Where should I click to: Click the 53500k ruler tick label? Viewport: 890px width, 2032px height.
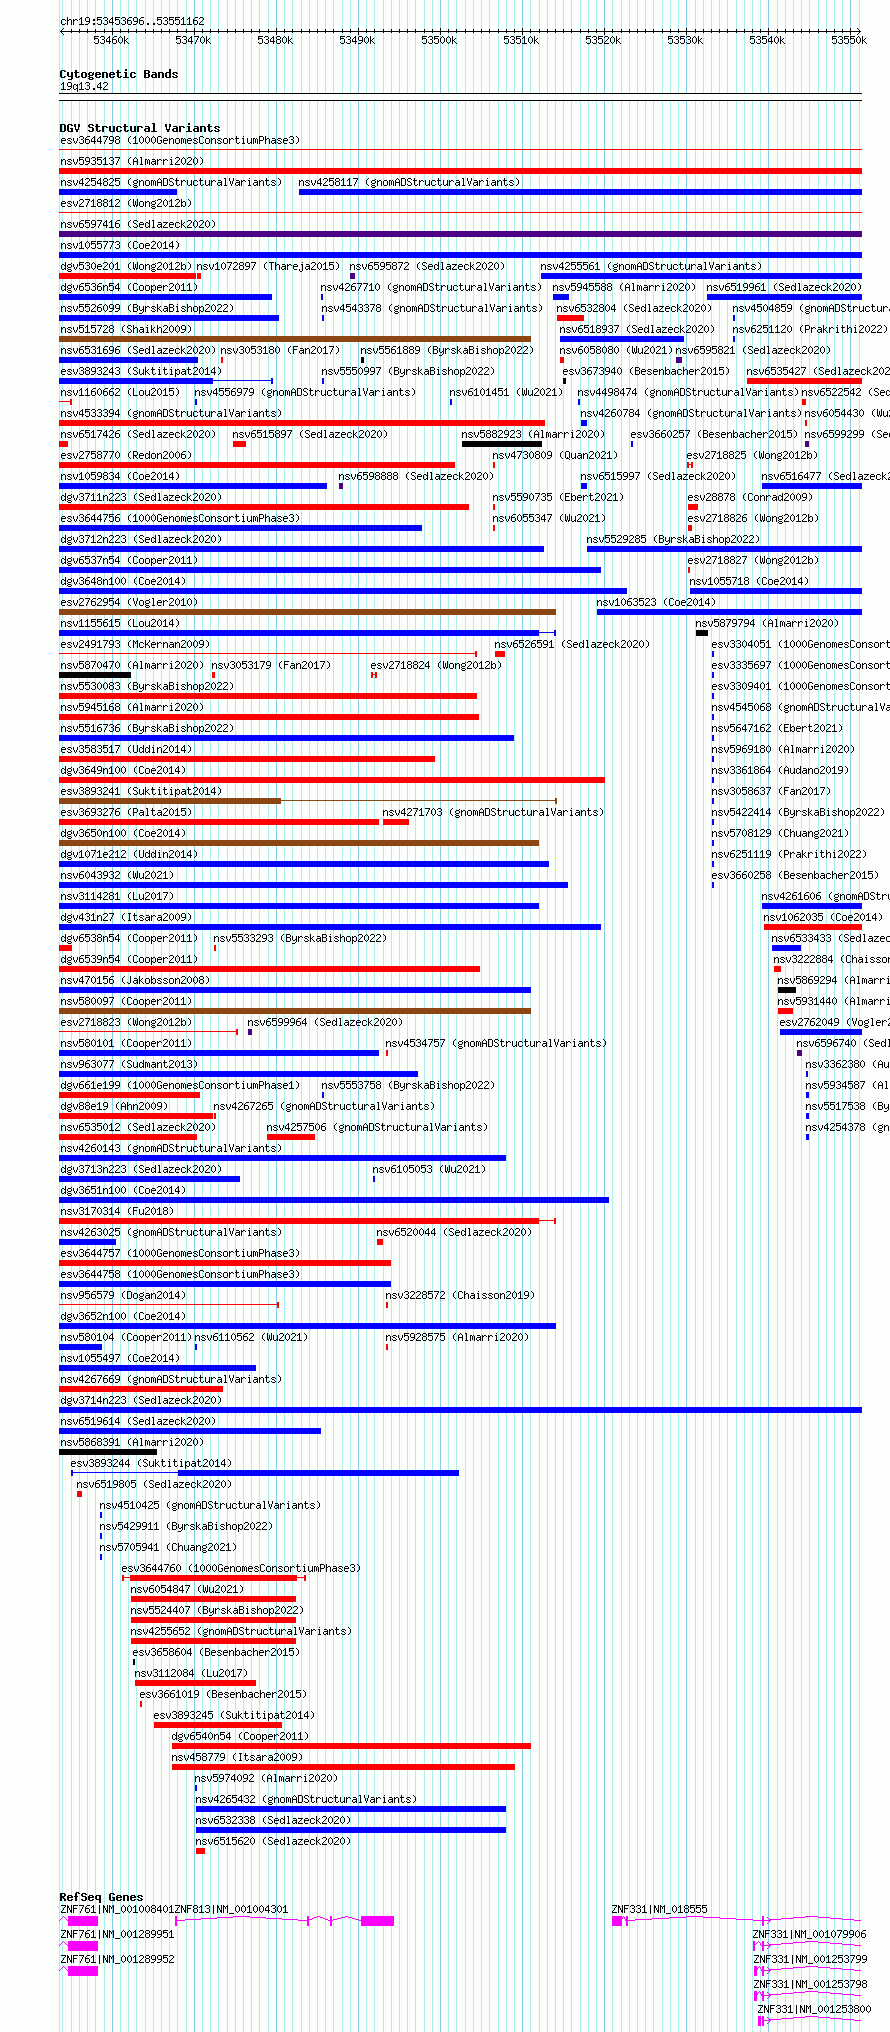point(439,40)
